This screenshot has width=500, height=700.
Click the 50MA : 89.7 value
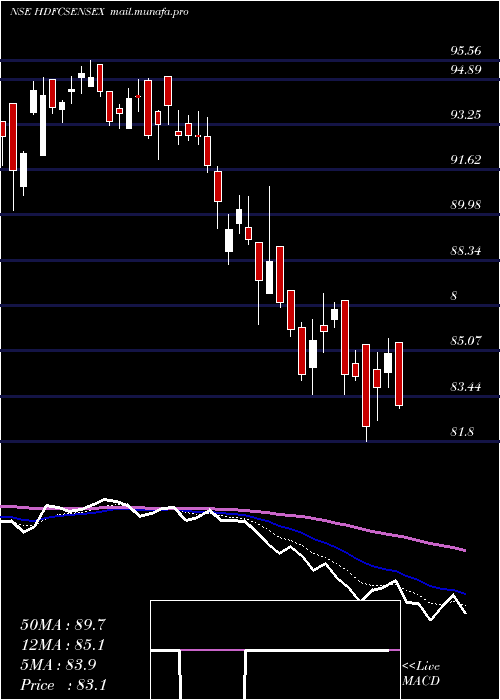tap(63, 625)
